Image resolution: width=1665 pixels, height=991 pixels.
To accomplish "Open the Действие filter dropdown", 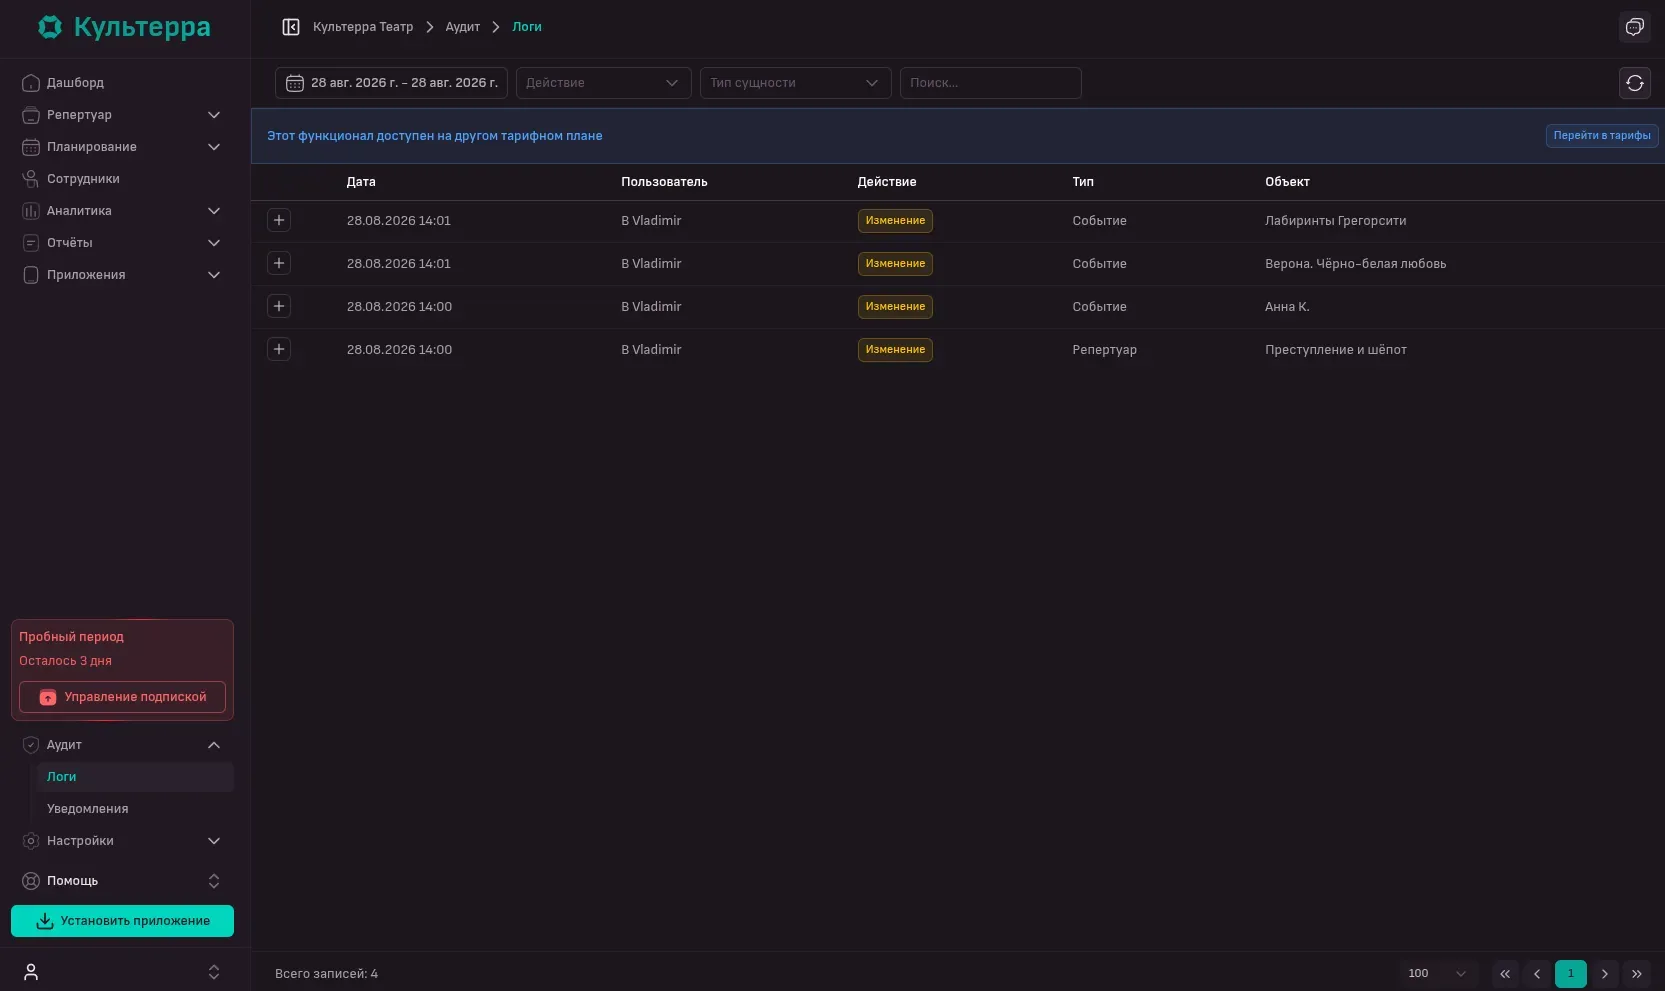I will 603,83.
